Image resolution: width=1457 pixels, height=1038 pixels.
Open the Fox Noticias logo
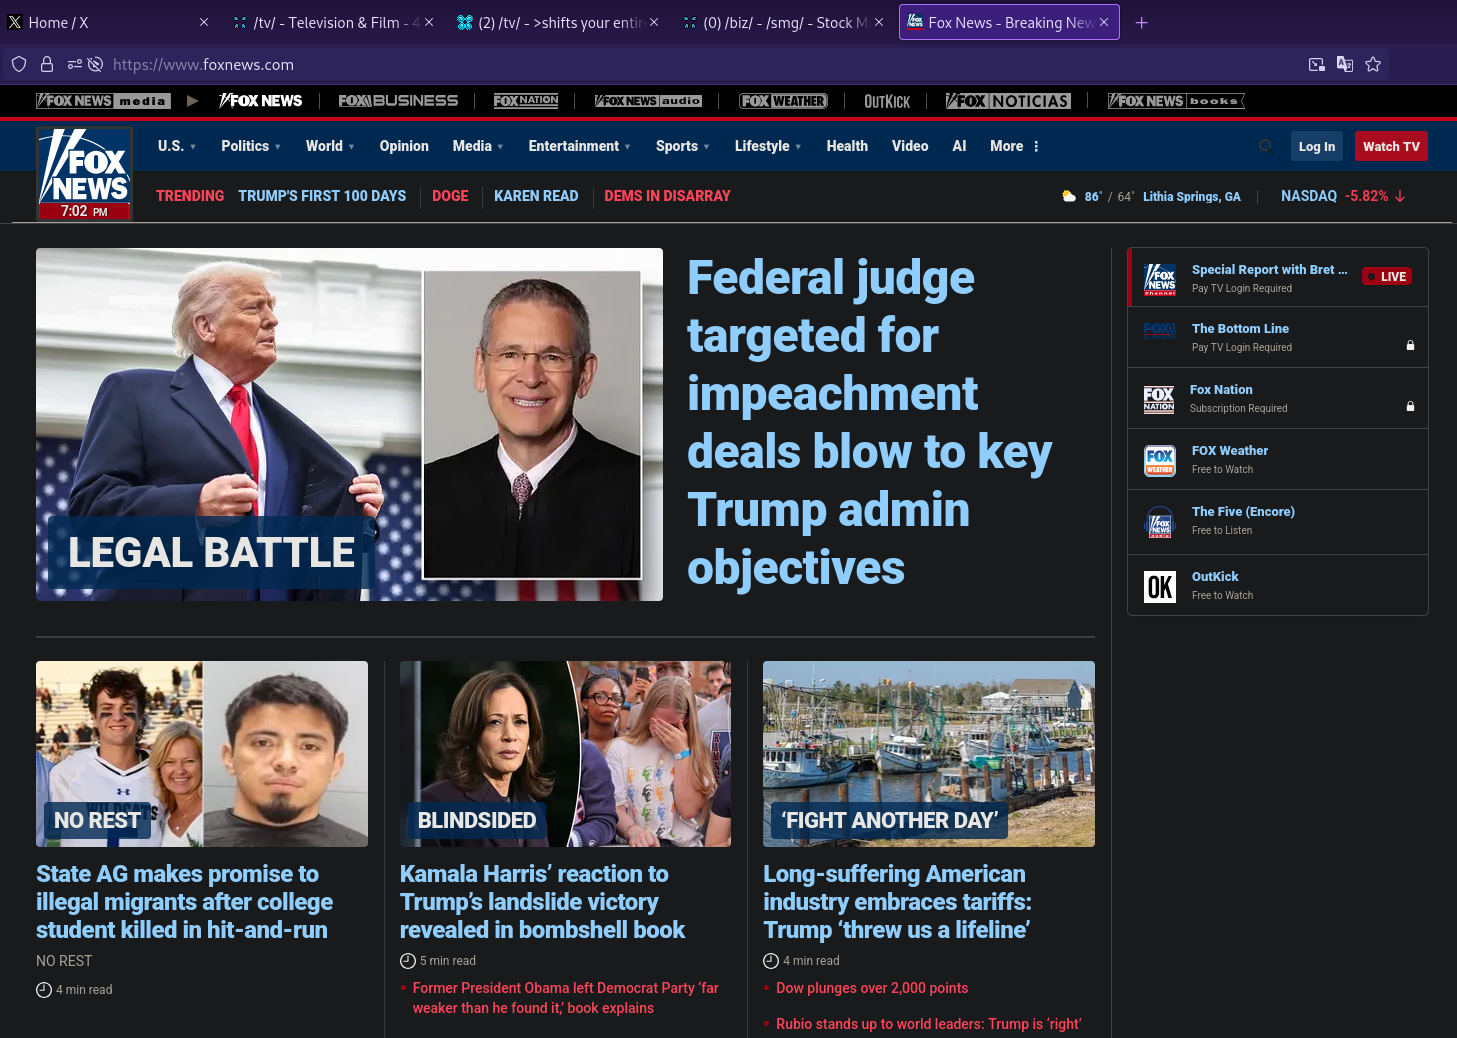coord(1008,101)
